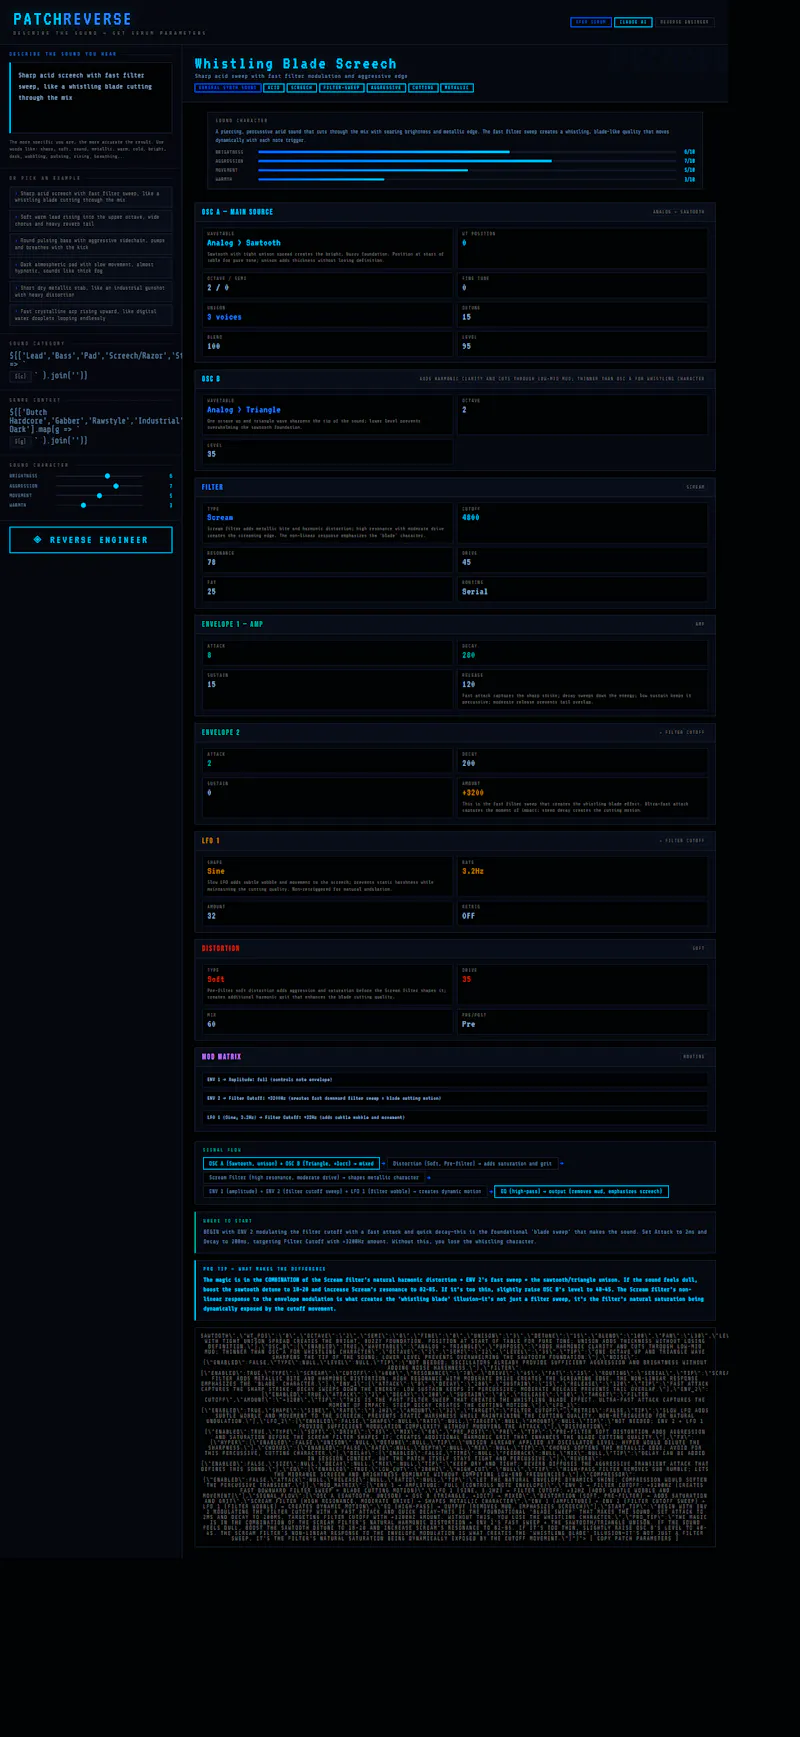This screenshot has height=1737, width=800.
Task: Pick the 'Round pulsing bass' example
Action: [91, 244]
